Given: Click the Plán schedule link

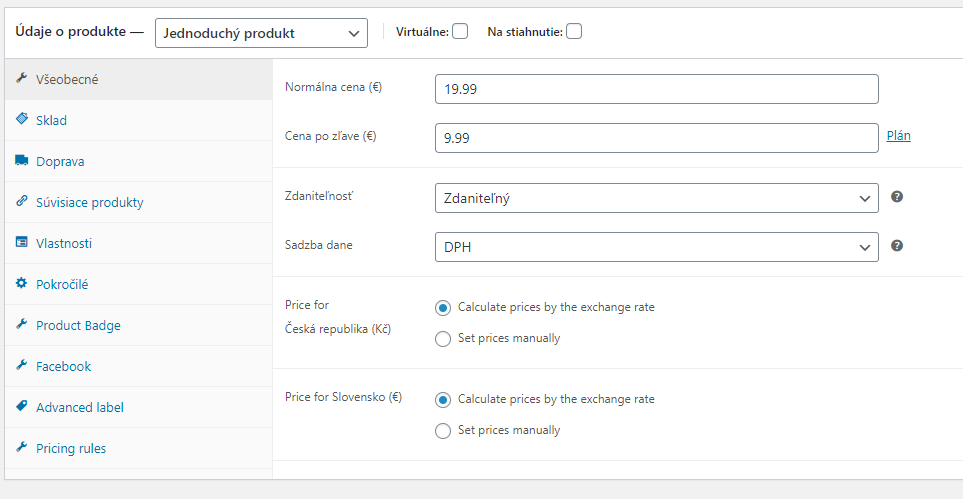Looking at the screenshot, I should point(899,136).
